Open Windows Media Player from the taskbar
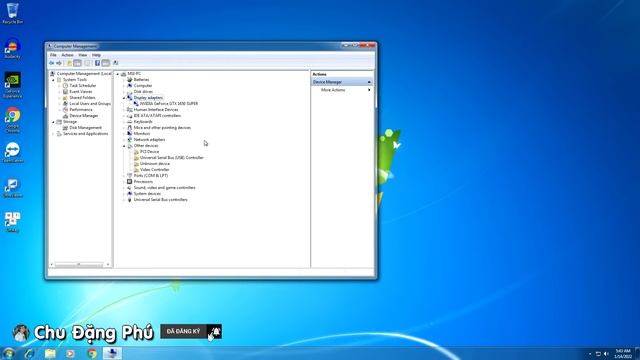Viewport: 640px width, 360px height. click(70, 353)
